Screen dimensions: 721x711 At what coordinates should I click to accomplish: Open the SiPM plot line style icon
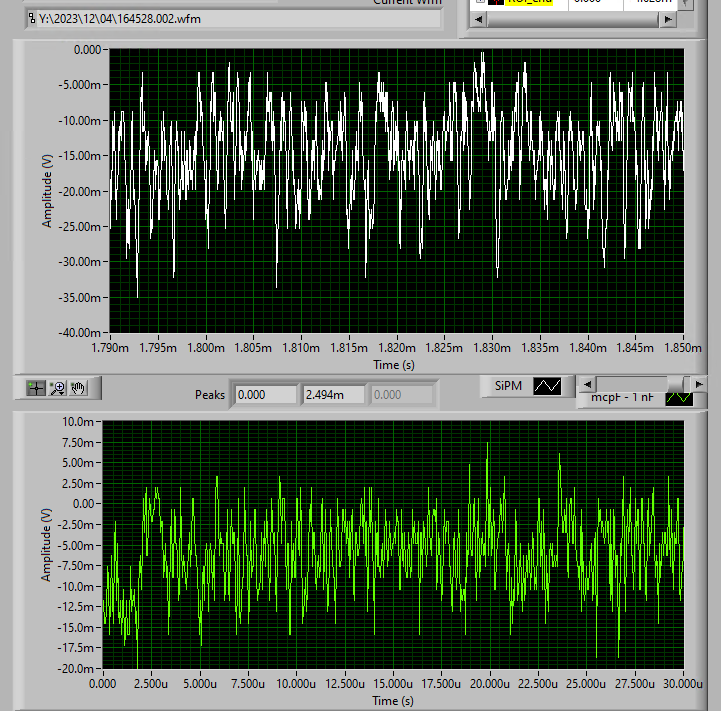(x=548, y=385)
